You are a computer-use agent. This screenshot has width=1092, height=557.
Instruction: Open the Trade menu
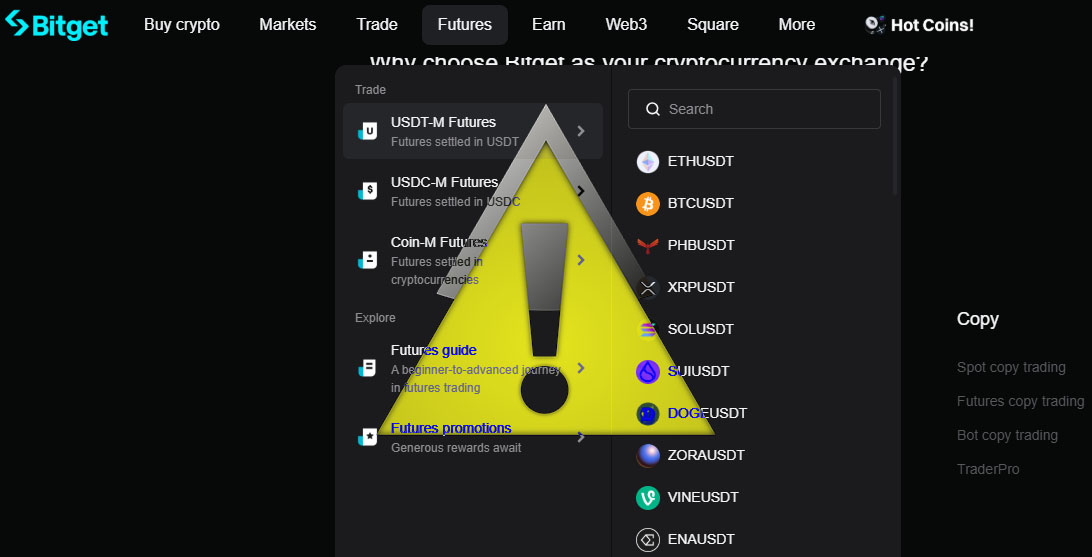377,25
